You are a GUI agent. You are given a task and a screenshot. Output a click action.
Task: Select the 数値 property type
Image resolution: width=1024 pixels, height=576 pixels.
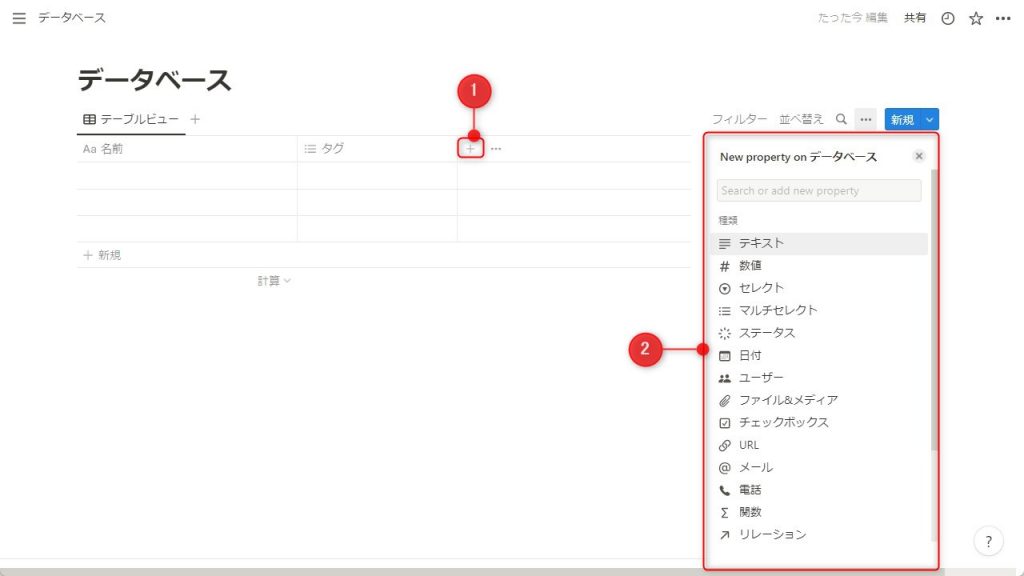point(819,266)
